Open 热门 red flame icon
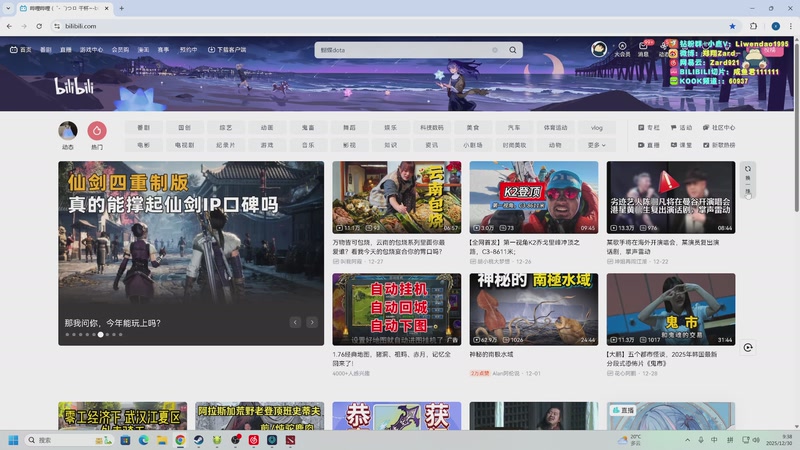This screenshot has height=450, width=800. click(x=97, y=131)
